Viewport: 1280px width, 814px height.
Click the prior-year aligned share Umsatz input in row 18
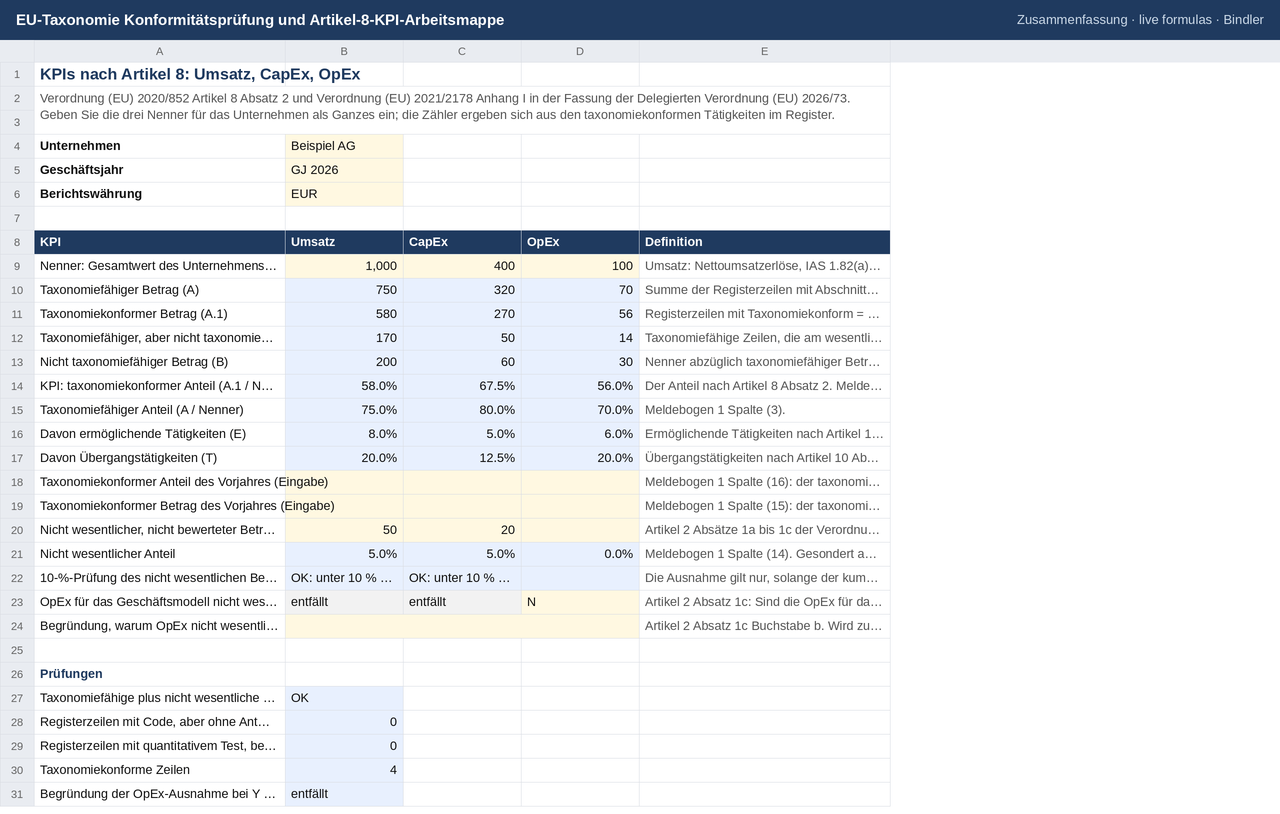344,482
